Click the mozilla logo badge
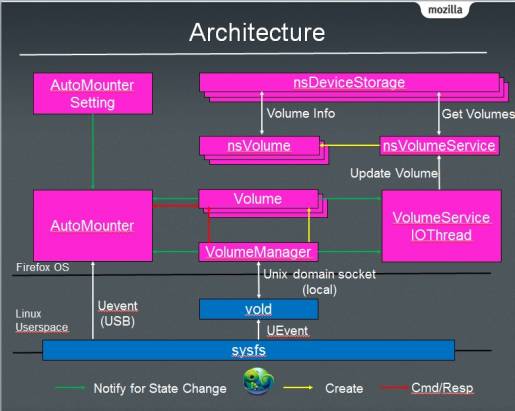Screen dimensions: 515x411 [445, 10]
